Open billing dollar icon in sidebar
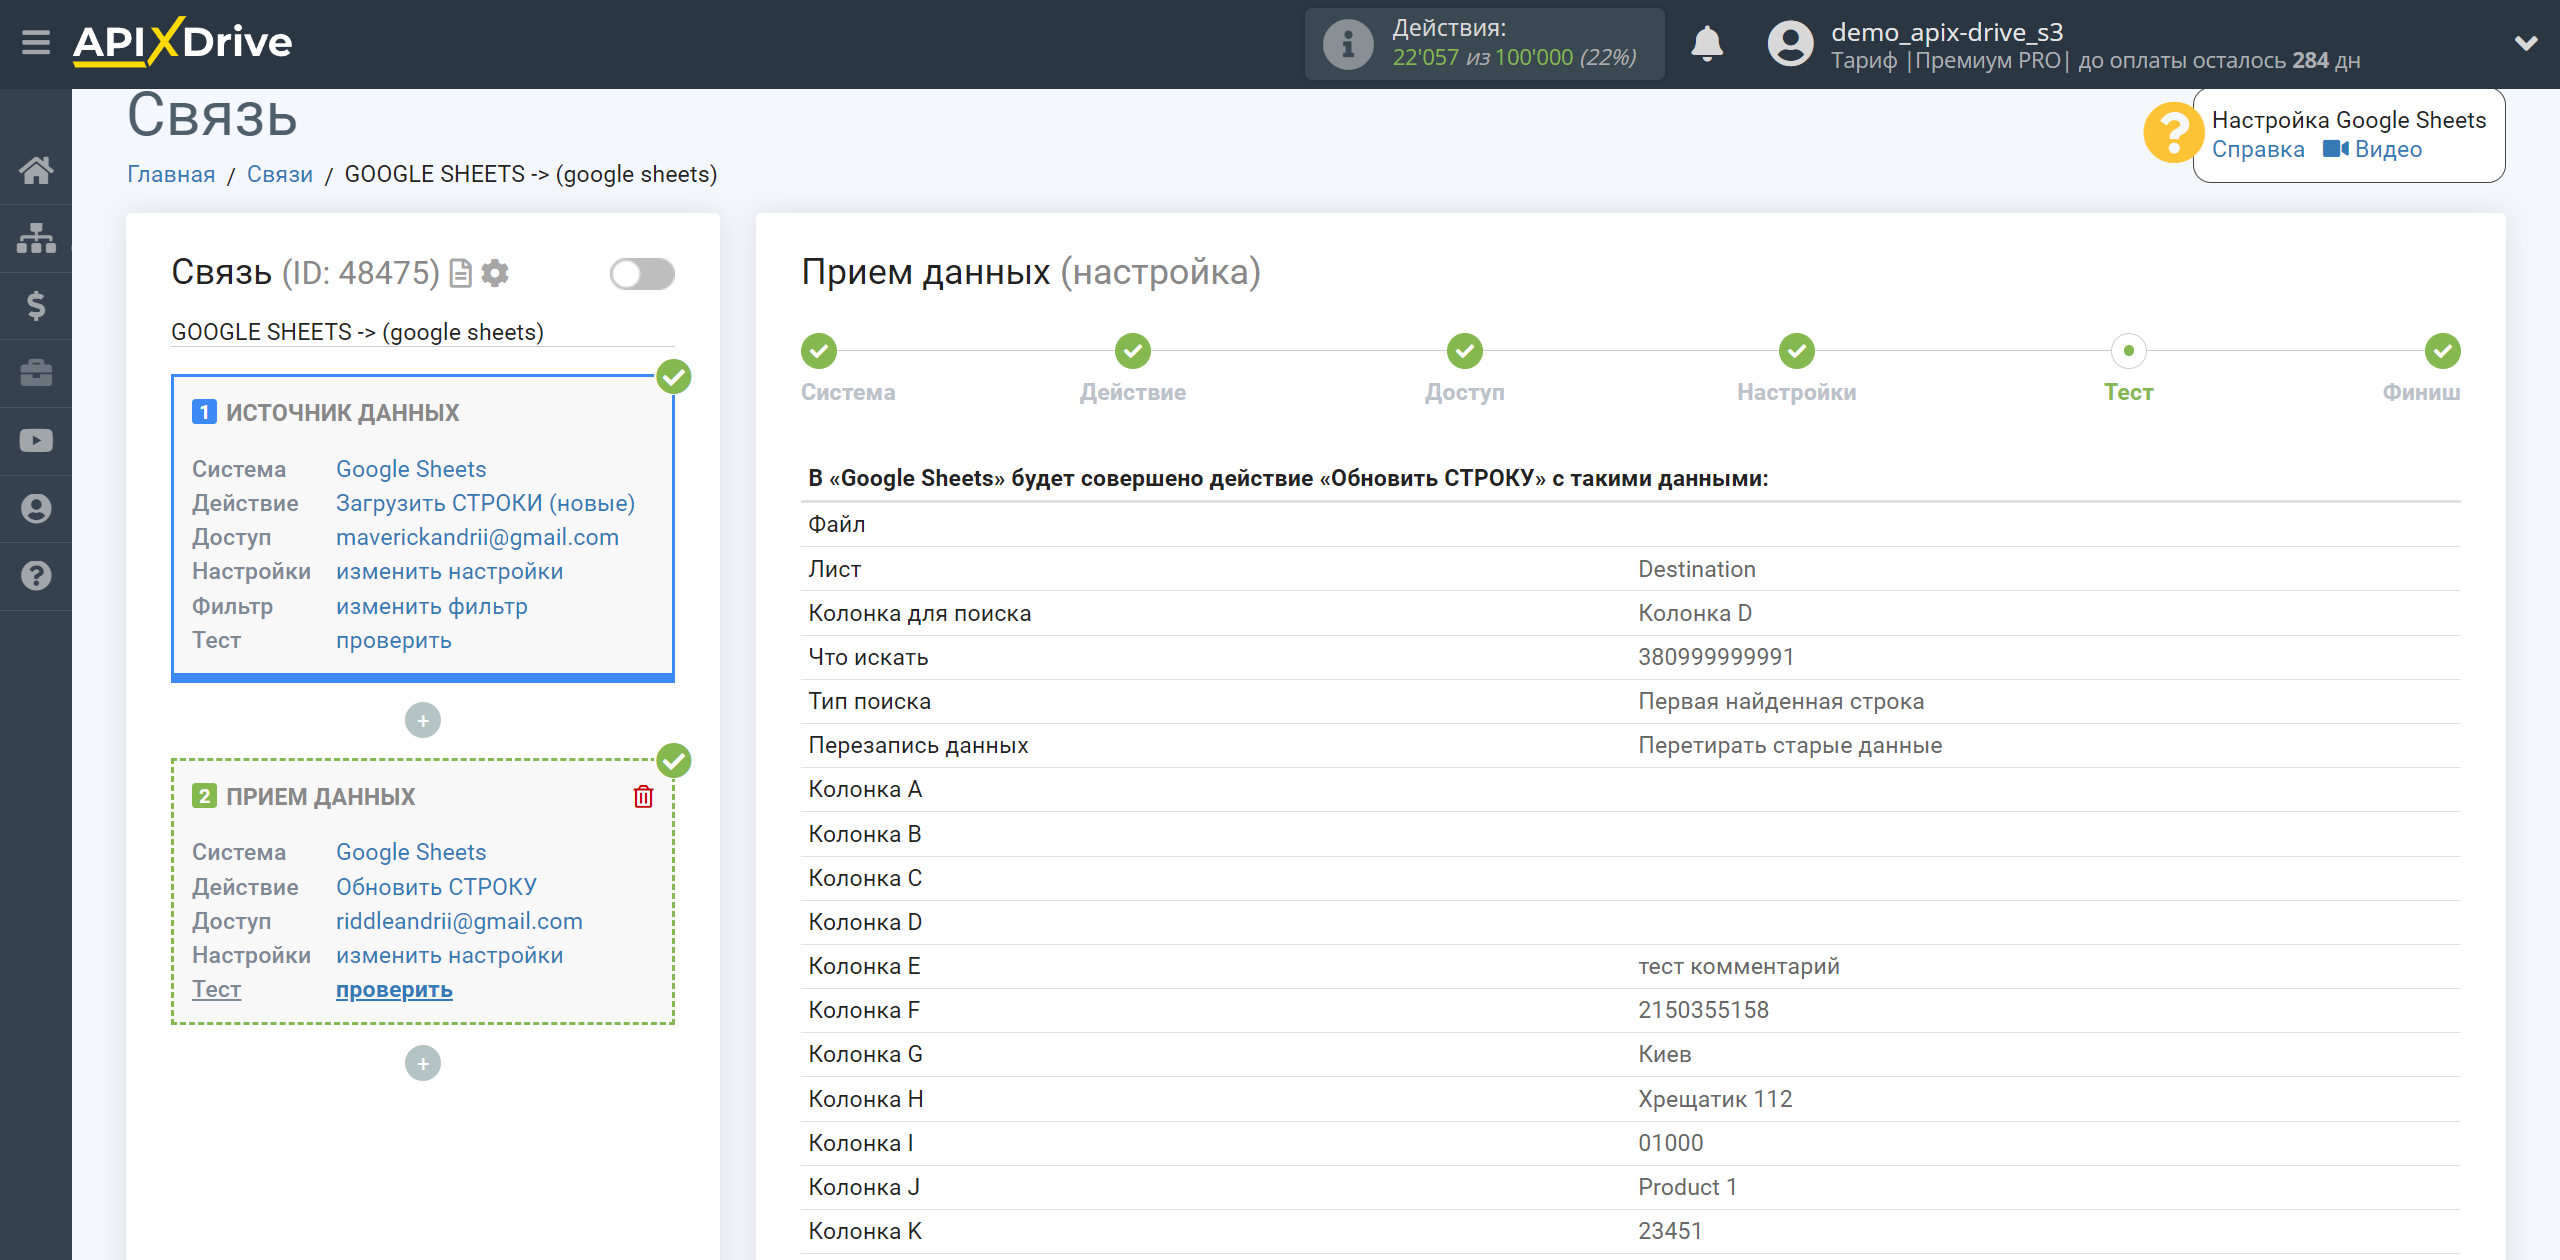The image size is (2560, 1260). tap(36, 305)
